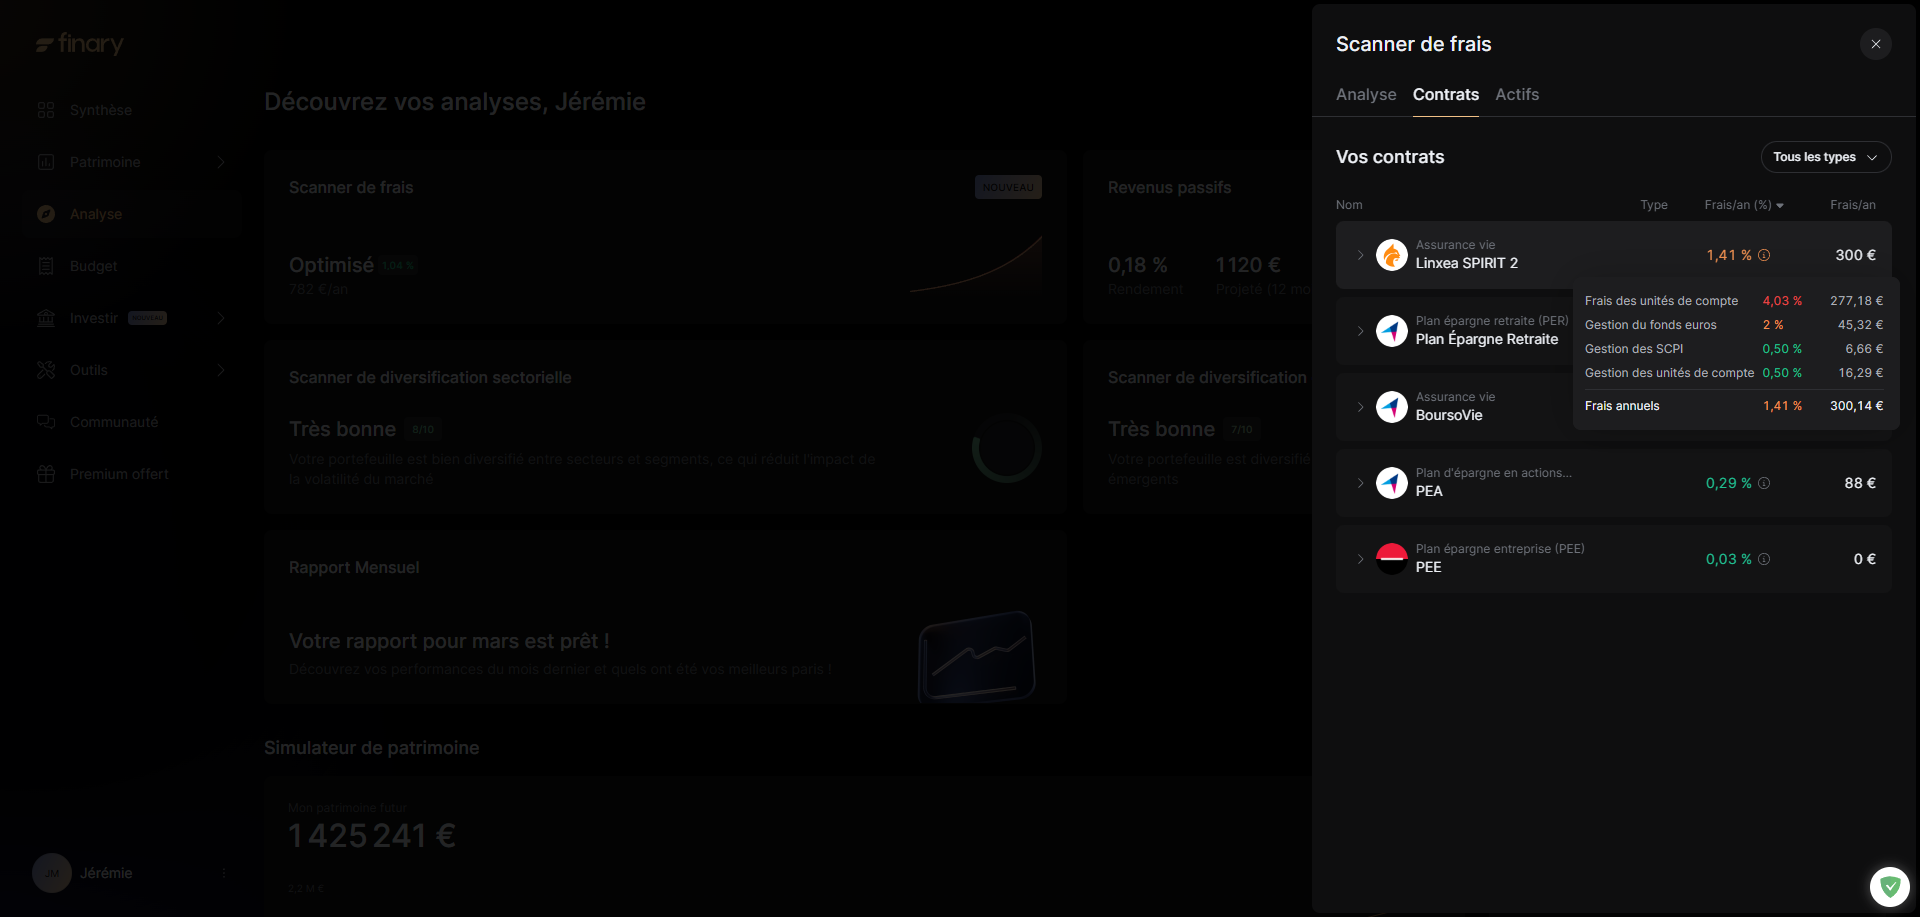1920x917 pixels.
Task: Click Gestion des SCPI tooltip line
Action: coord(1734,349)
